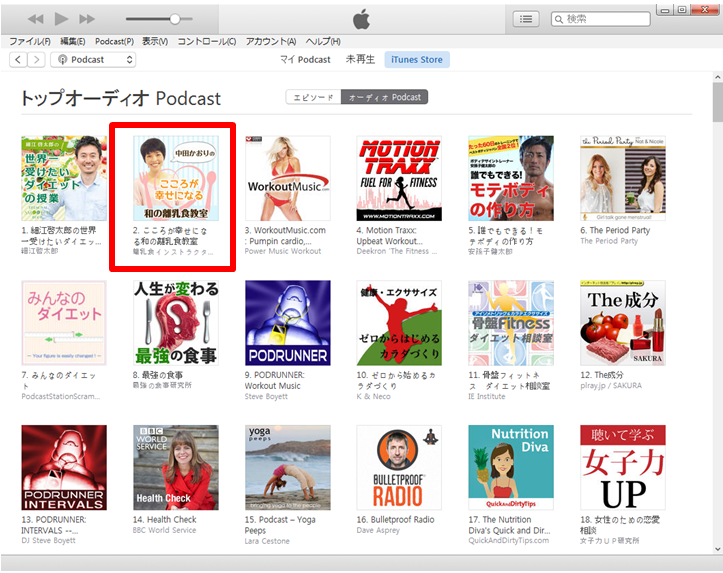Click title link 6. The Period Party
The height and width of the screenshot is (573, 723).
click(615, 230)
